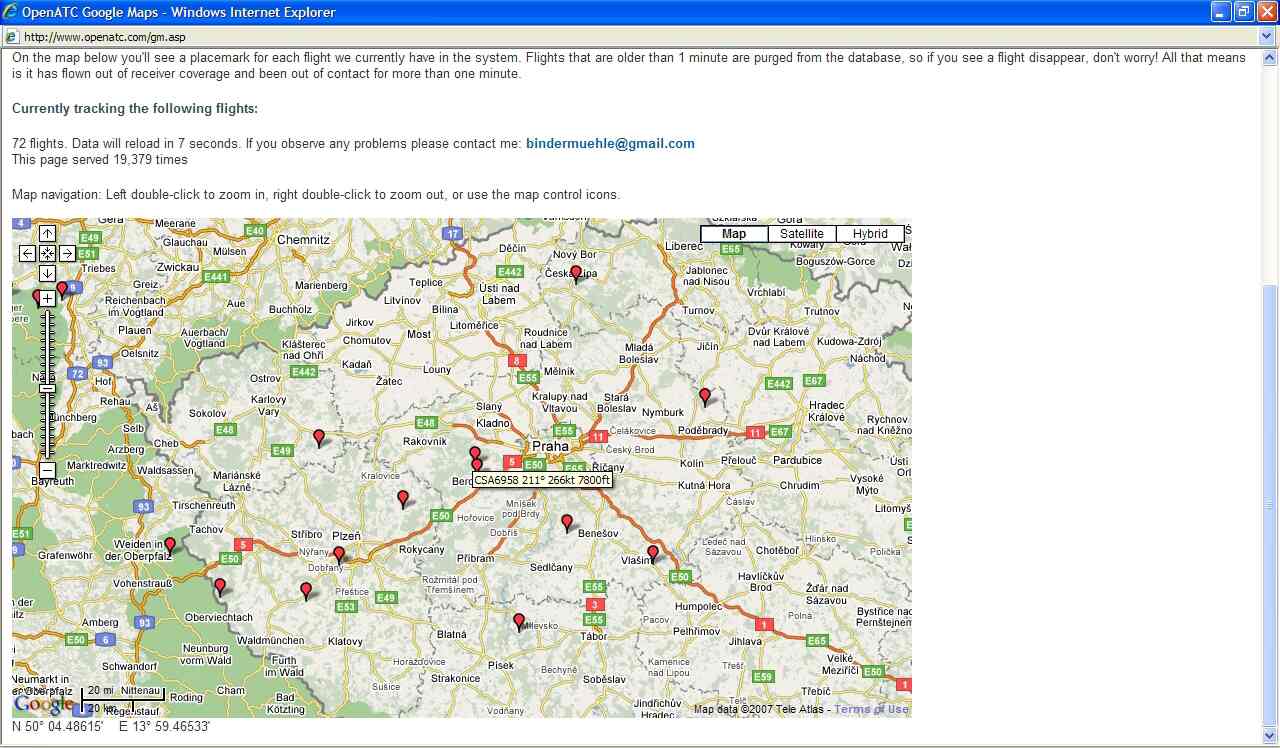Pan the map left with the arrow control
The image size is (1280, 748).
tap(27, 254)
